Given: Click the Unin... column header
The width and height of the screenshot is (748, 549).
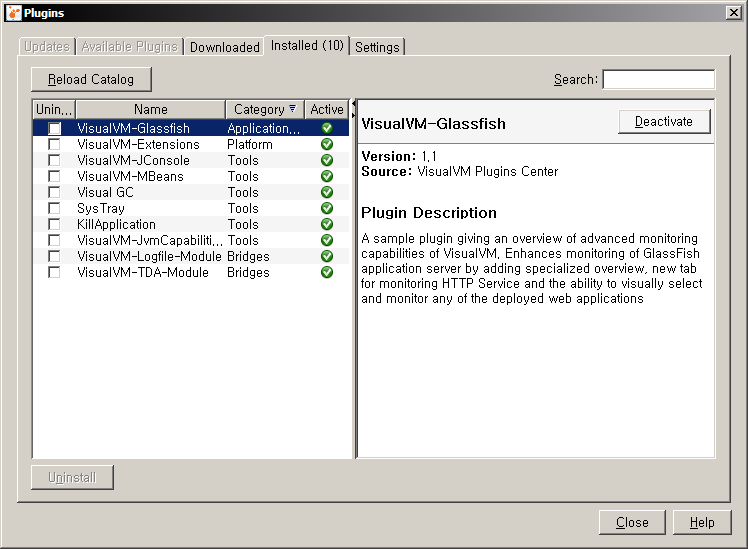Looking at the screenshot, I should pos(54,110).
